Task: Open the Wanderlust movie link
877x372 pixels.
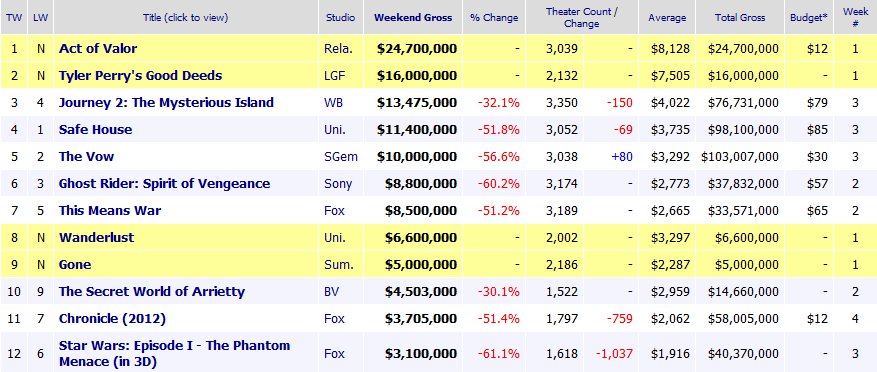Action: click(x=97, y=237)
